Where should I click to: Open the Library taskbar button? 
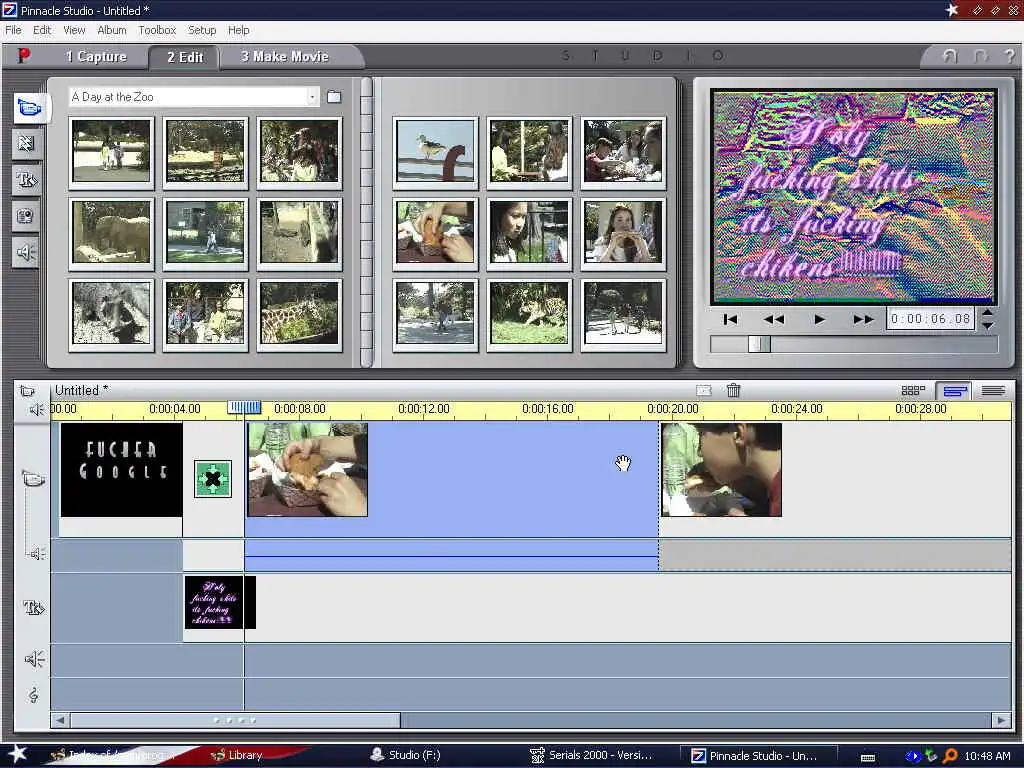click(236, 755)
